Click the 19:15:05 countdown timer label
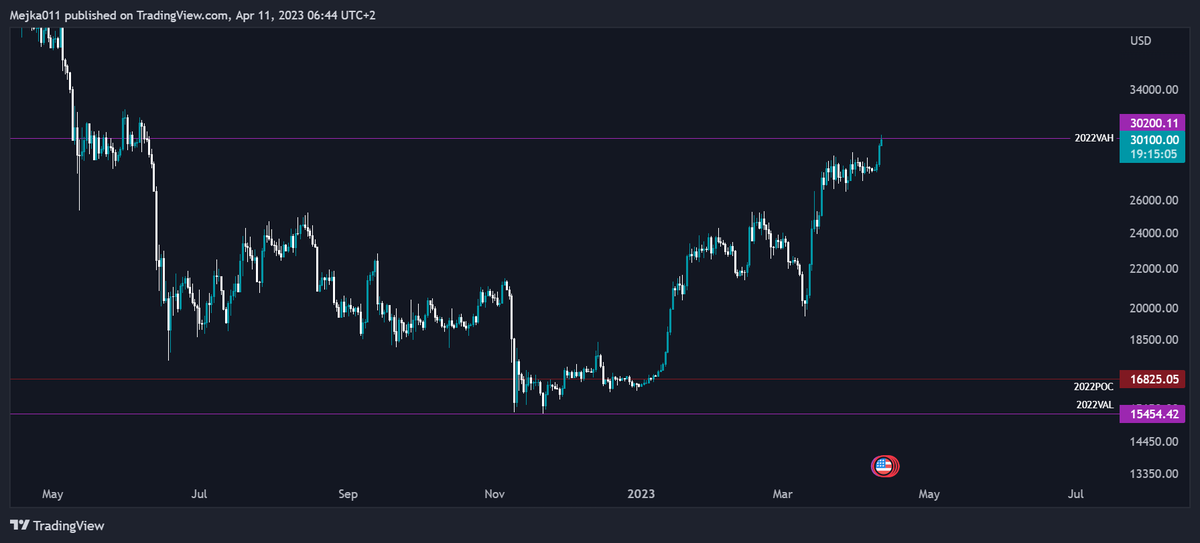The height and width of the screenshot is (543, 1200). pos(1151,155)
